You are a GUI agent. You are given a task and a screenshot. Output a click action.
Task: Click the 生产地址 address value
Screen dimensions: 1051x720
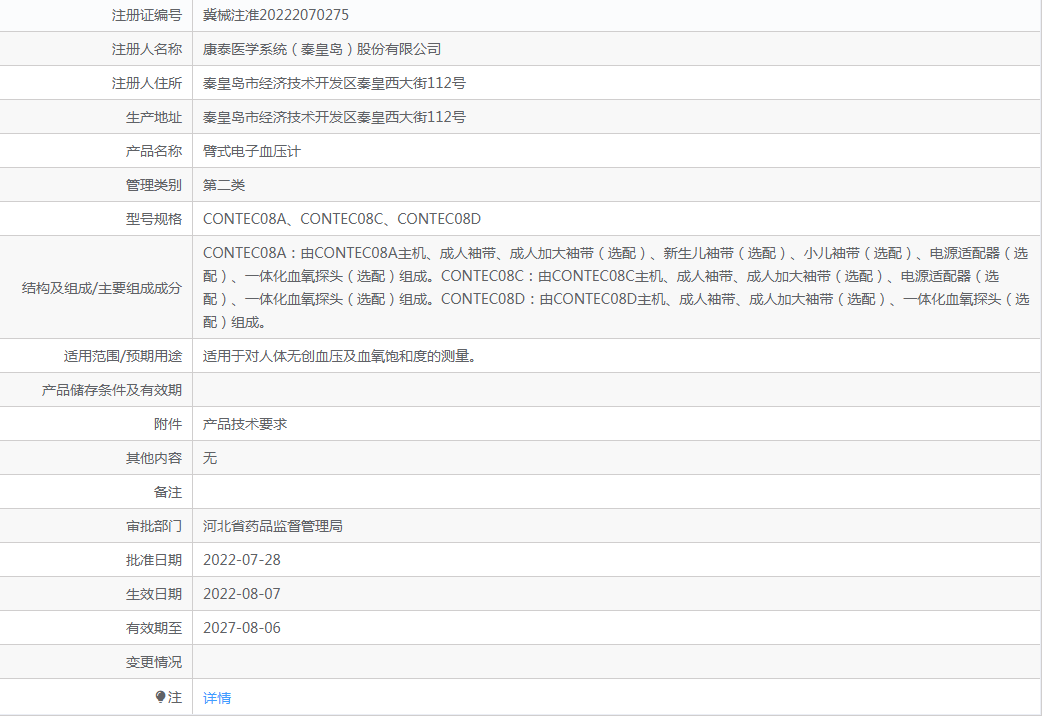pyautogui.click(x=334, y=117)
